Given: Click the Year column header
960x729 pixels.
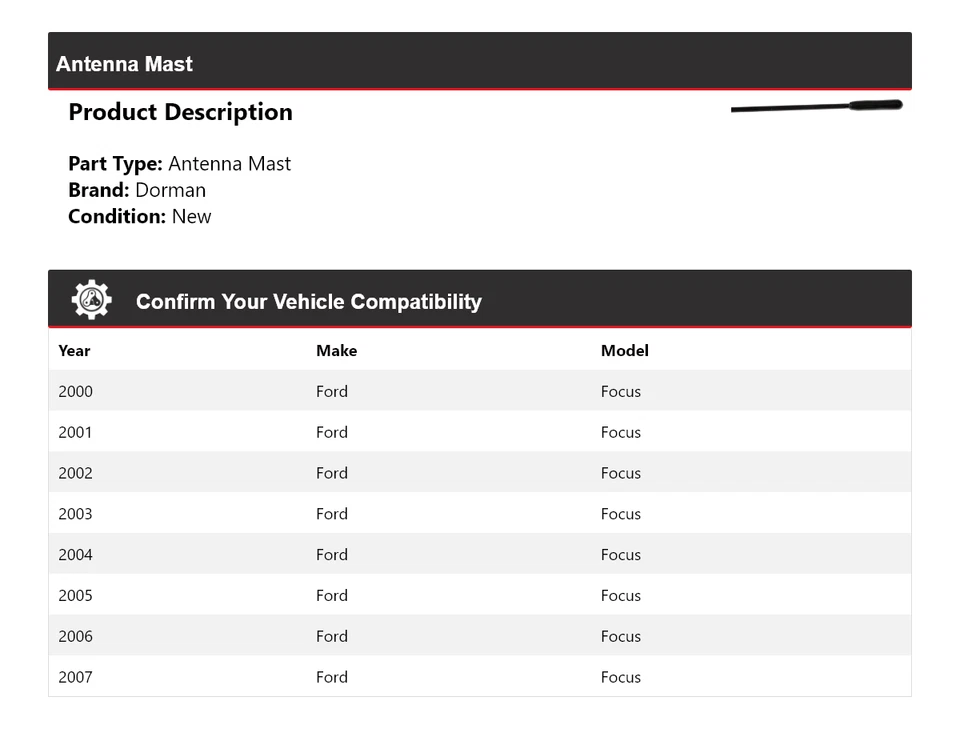Looking at the screenshot, I should [74, 351].
